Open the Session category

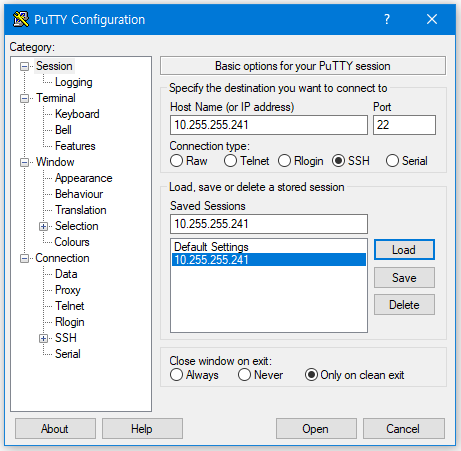54,66
